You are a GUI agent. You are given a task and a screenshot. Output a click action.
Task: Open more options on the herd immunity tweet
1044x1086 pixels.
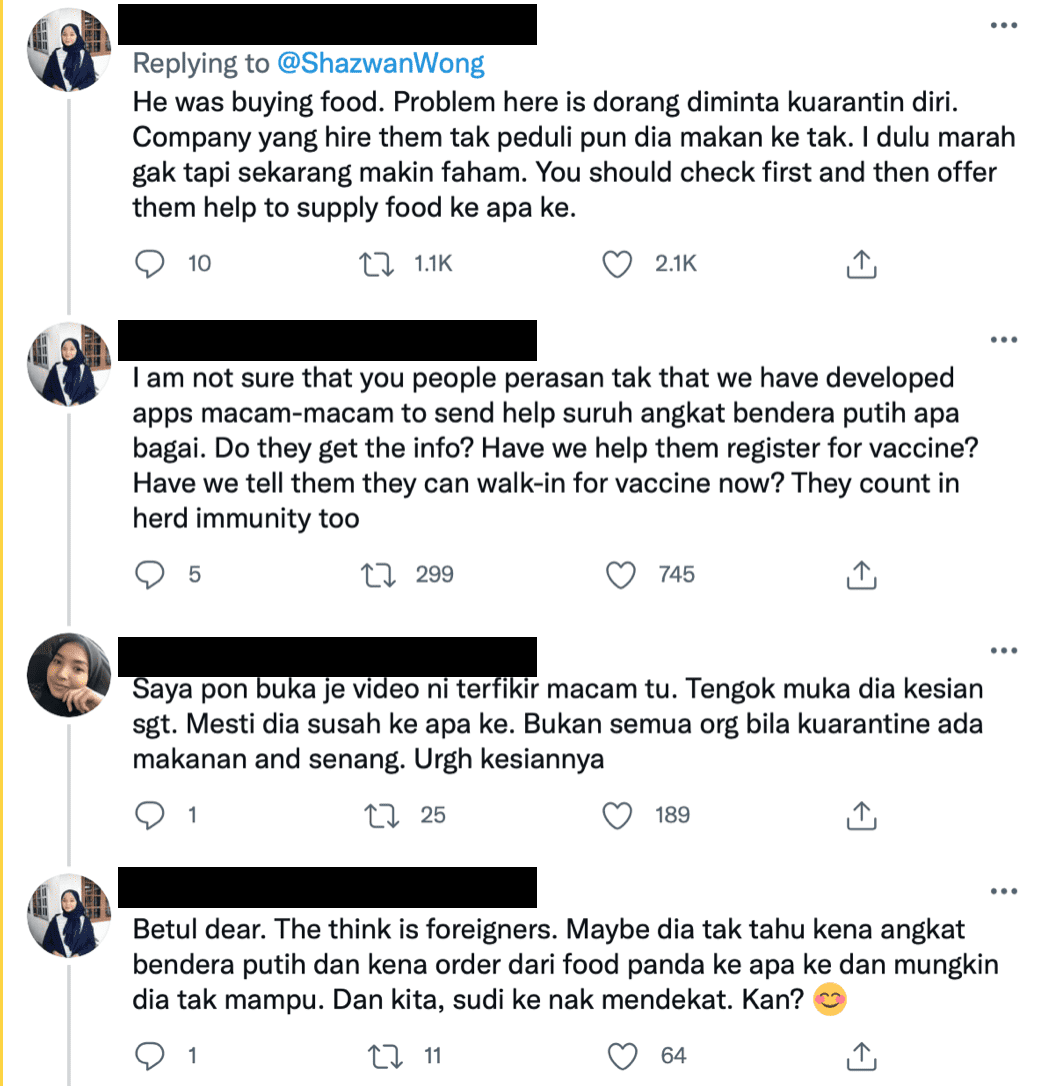[x=1003, y=341]
